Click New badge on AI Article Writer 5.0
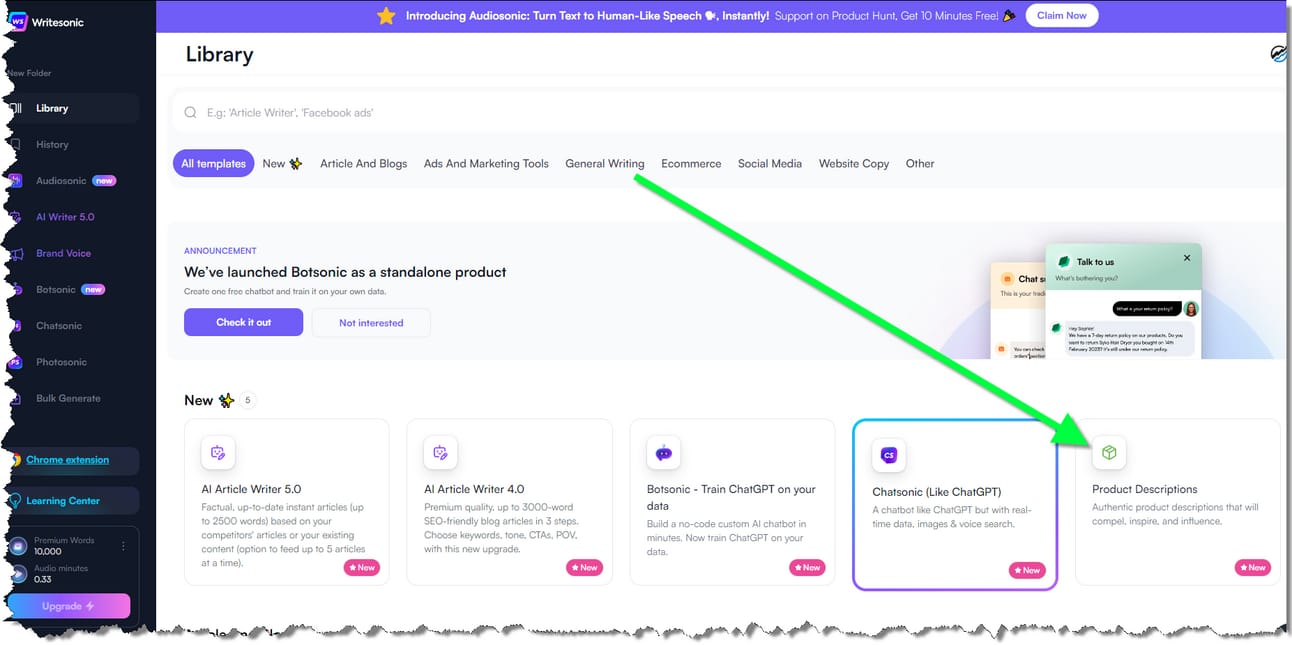The image size is (1292, 645). coord(361,567)
